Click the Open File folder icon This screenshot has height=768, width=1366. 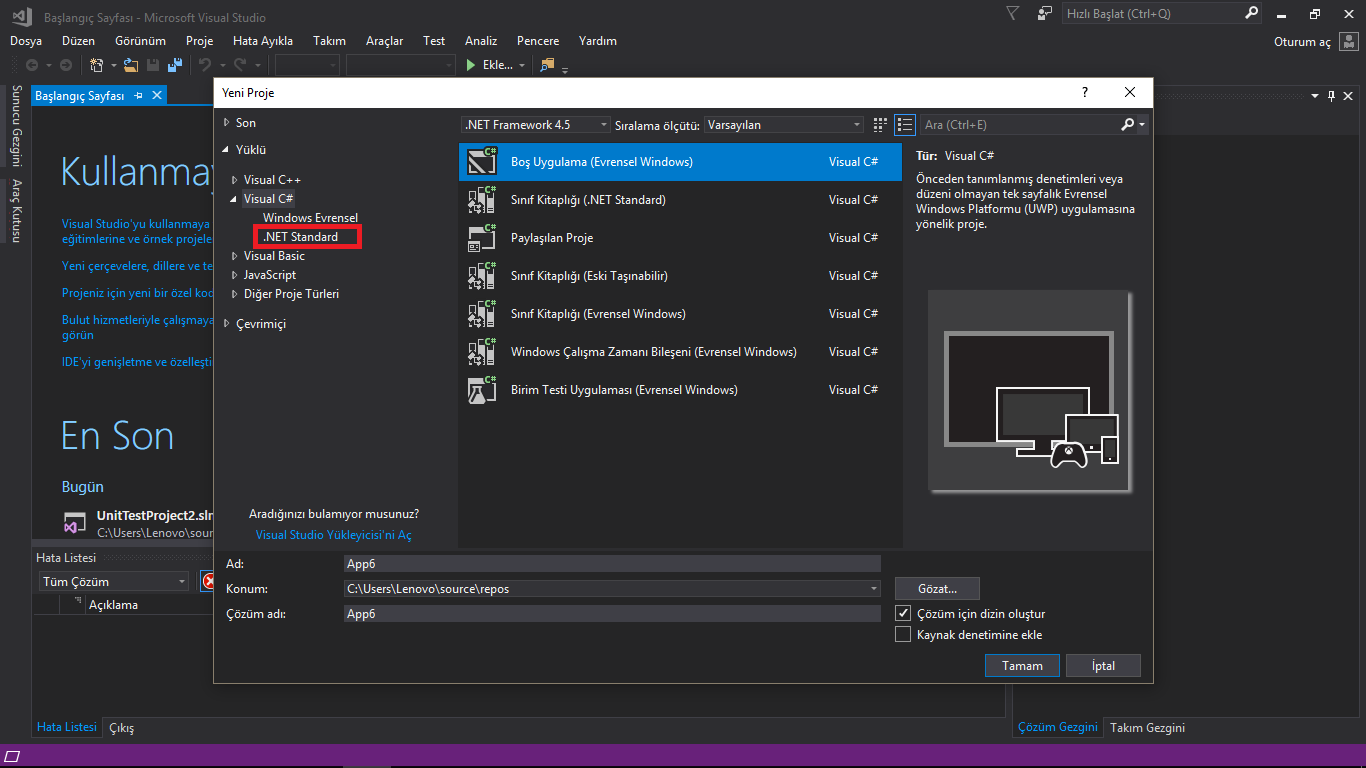[x=132, y=65]
